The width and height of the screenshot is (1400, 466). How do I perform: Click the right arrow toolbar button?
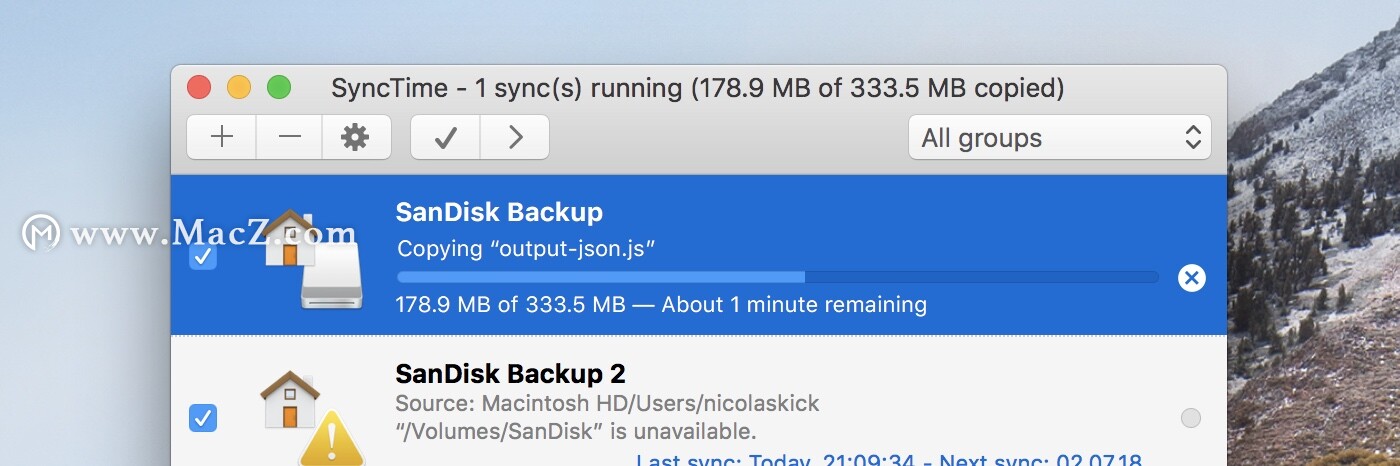pos(515,137)
